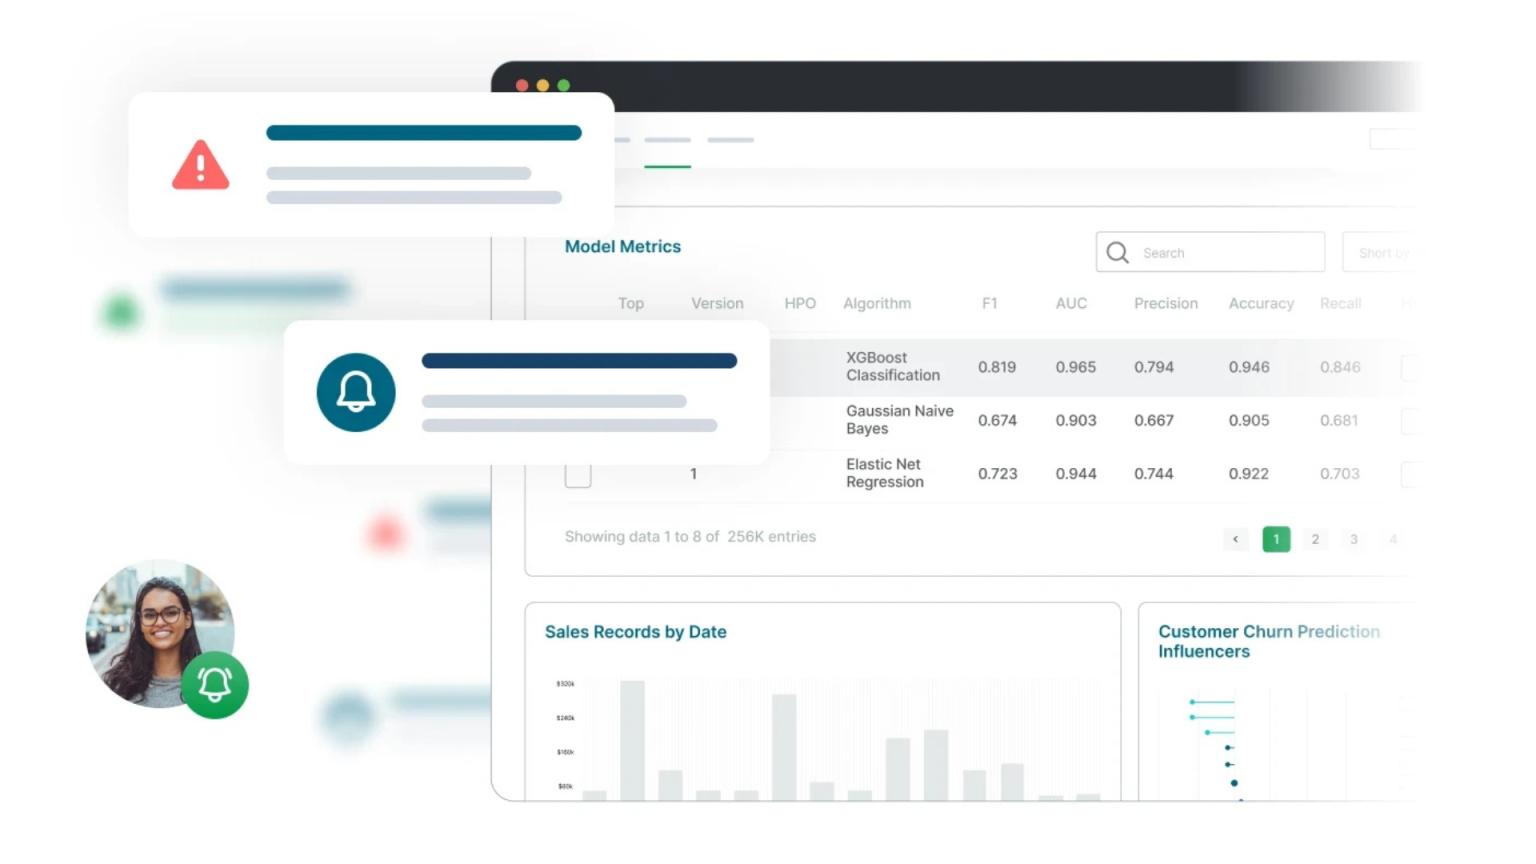Click the previous page chevron icon
Screen dimensions: 1536x864
click(1236, 539)
